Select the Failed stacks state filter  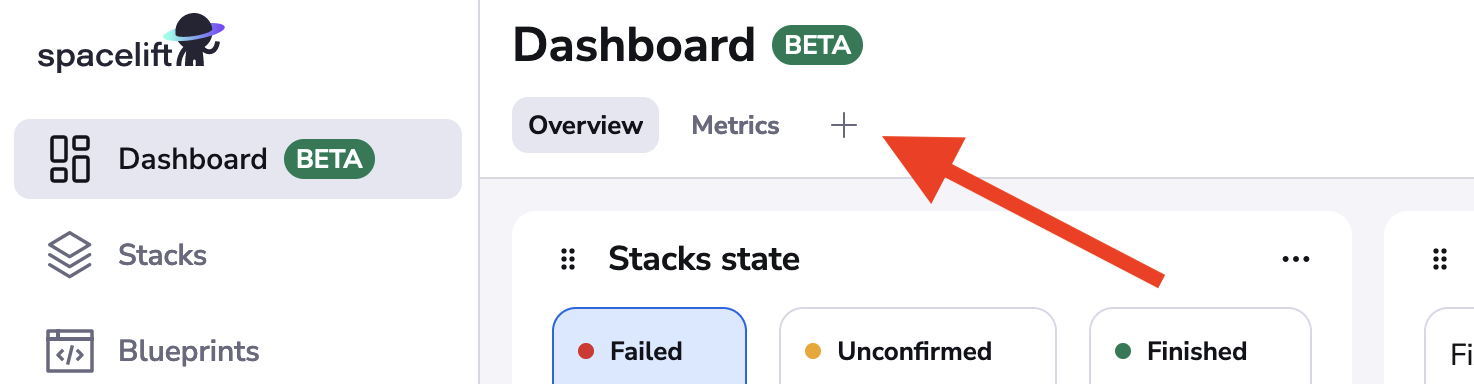point(649,346)
